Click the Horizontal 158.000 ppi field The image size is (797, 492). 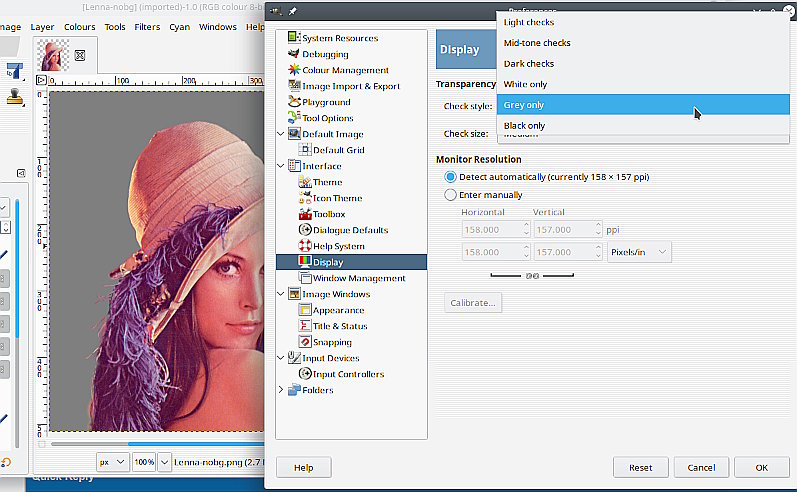click(496, 230)
